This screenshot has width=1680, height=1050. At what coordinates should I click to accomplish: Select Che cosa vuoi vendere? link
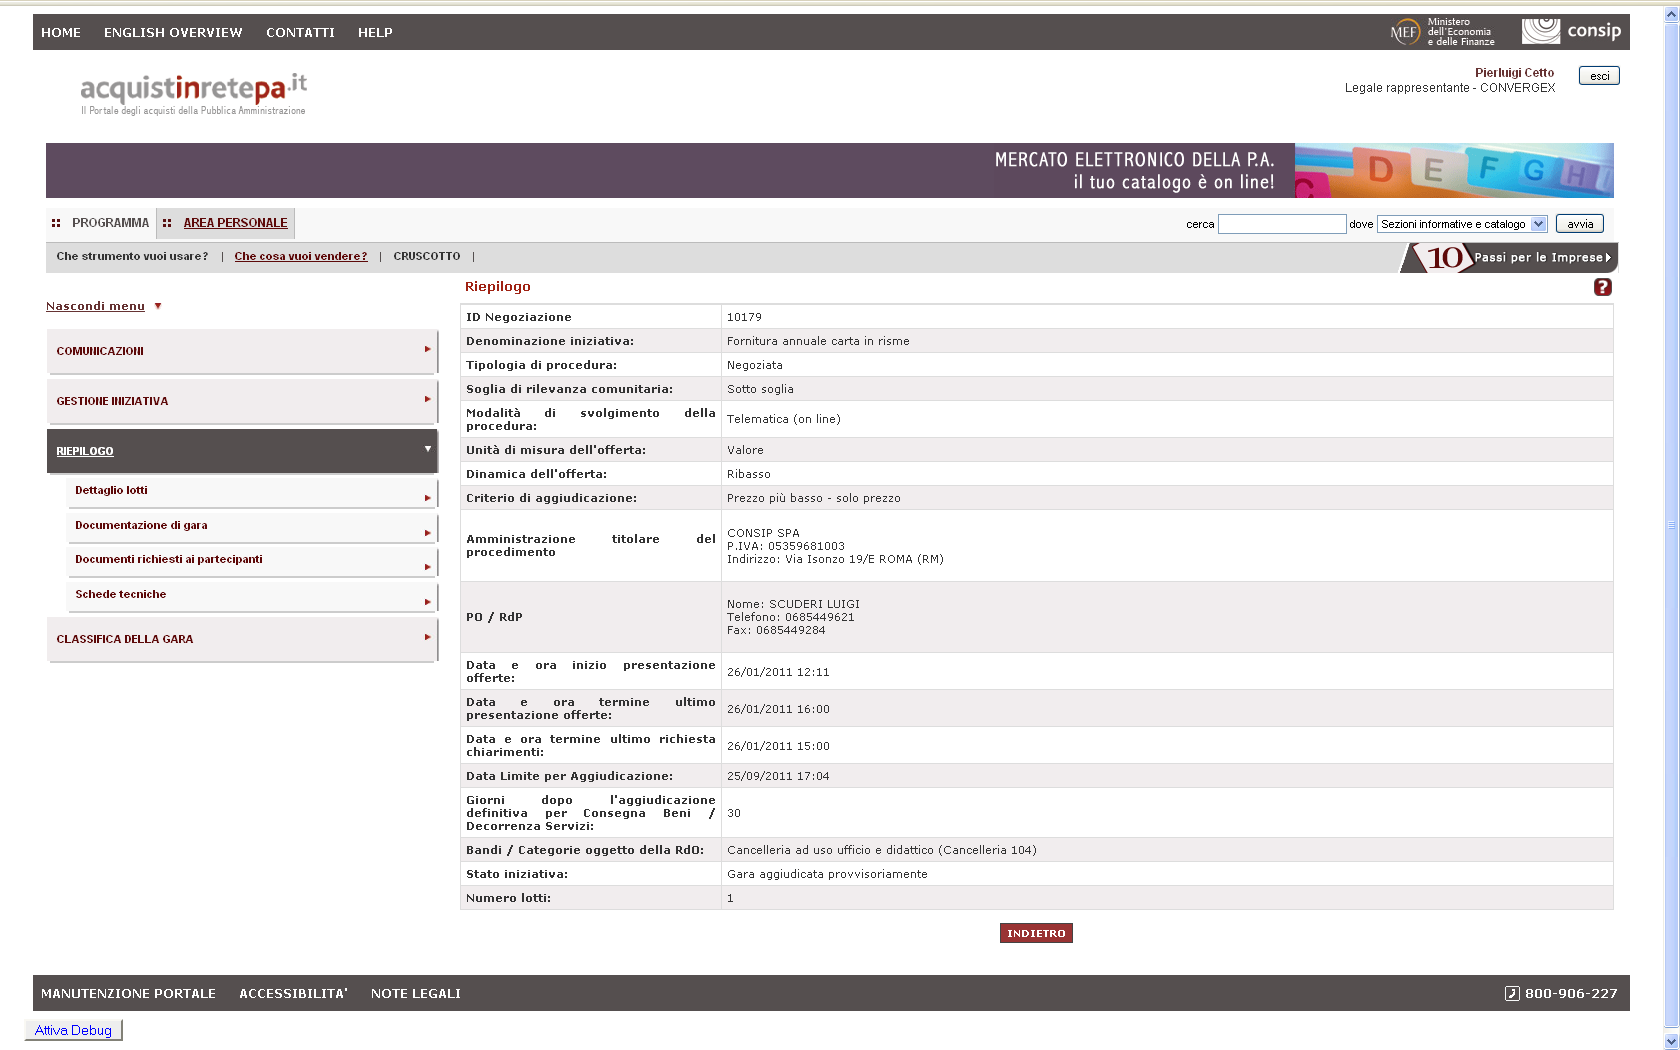(301, 256)
